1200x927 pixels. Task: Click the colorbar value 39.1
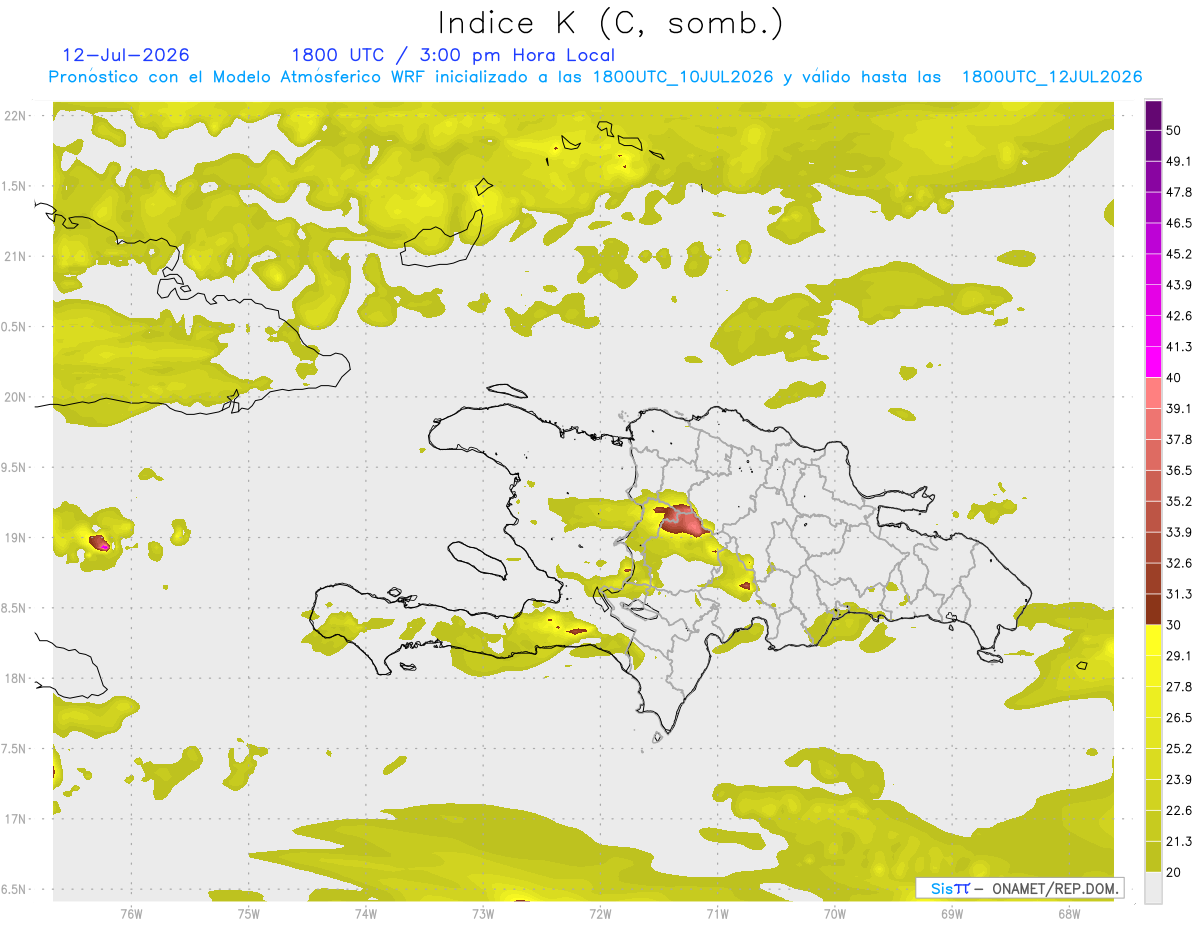(1179, 408)
